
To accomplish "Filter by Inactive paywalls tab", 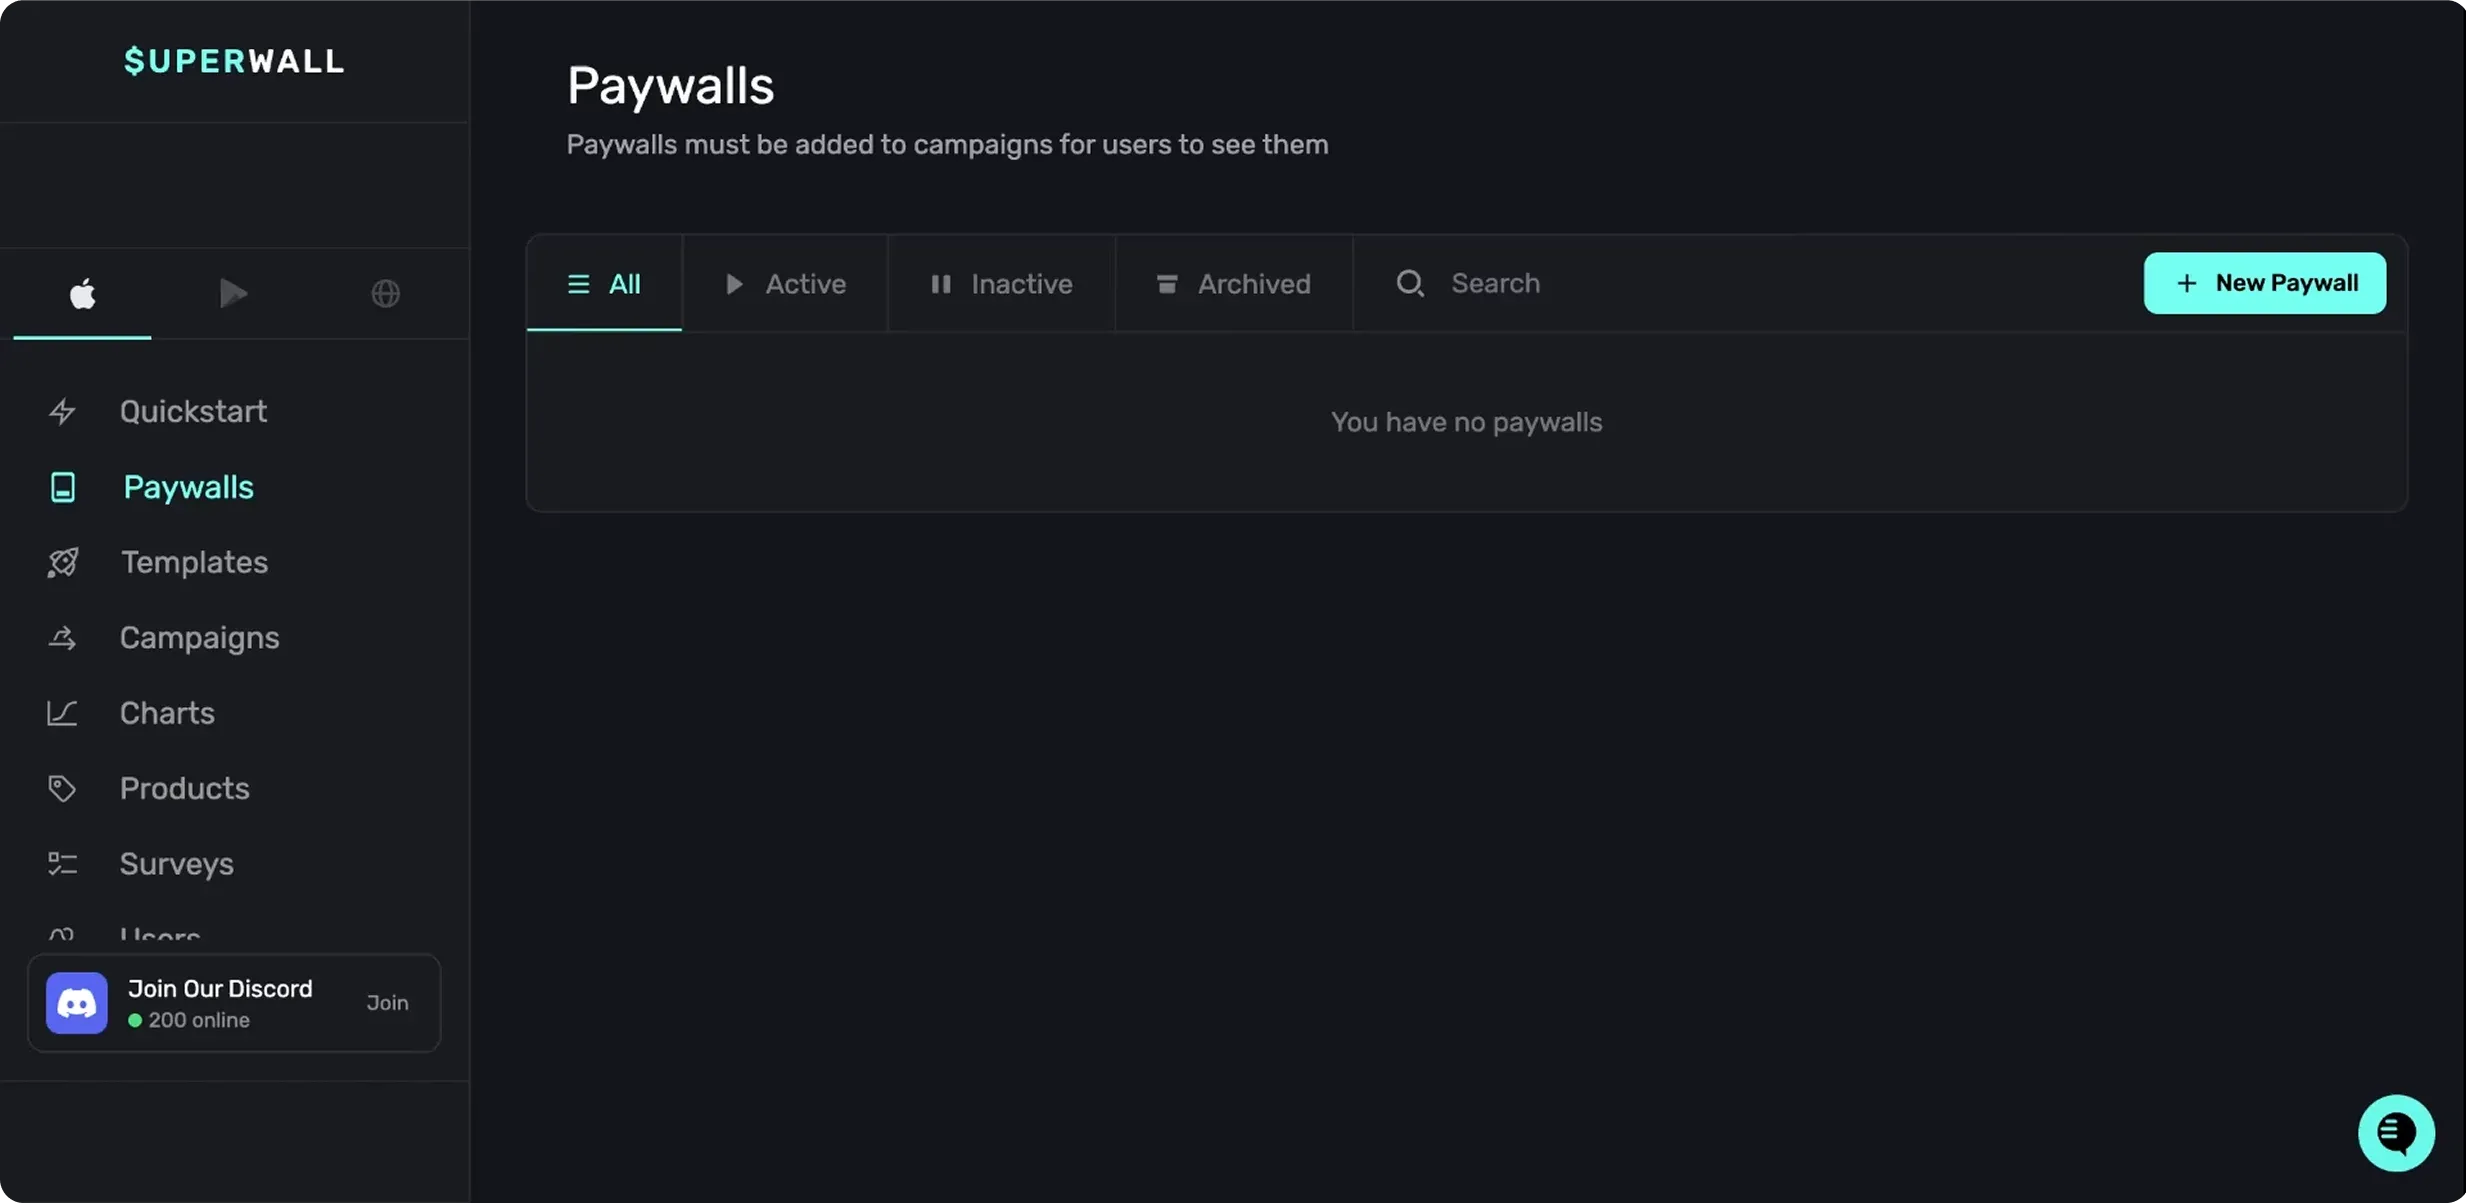I will (x=1001, y=284).
